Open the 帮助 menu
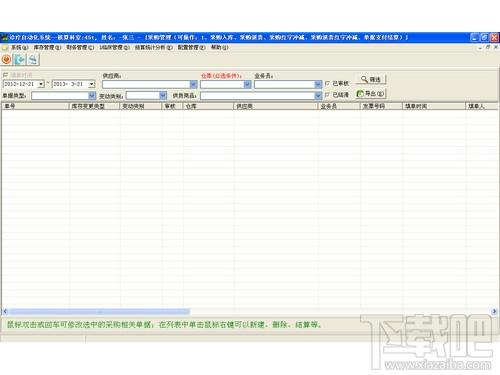The image size is (500, 375). (219, 47)
